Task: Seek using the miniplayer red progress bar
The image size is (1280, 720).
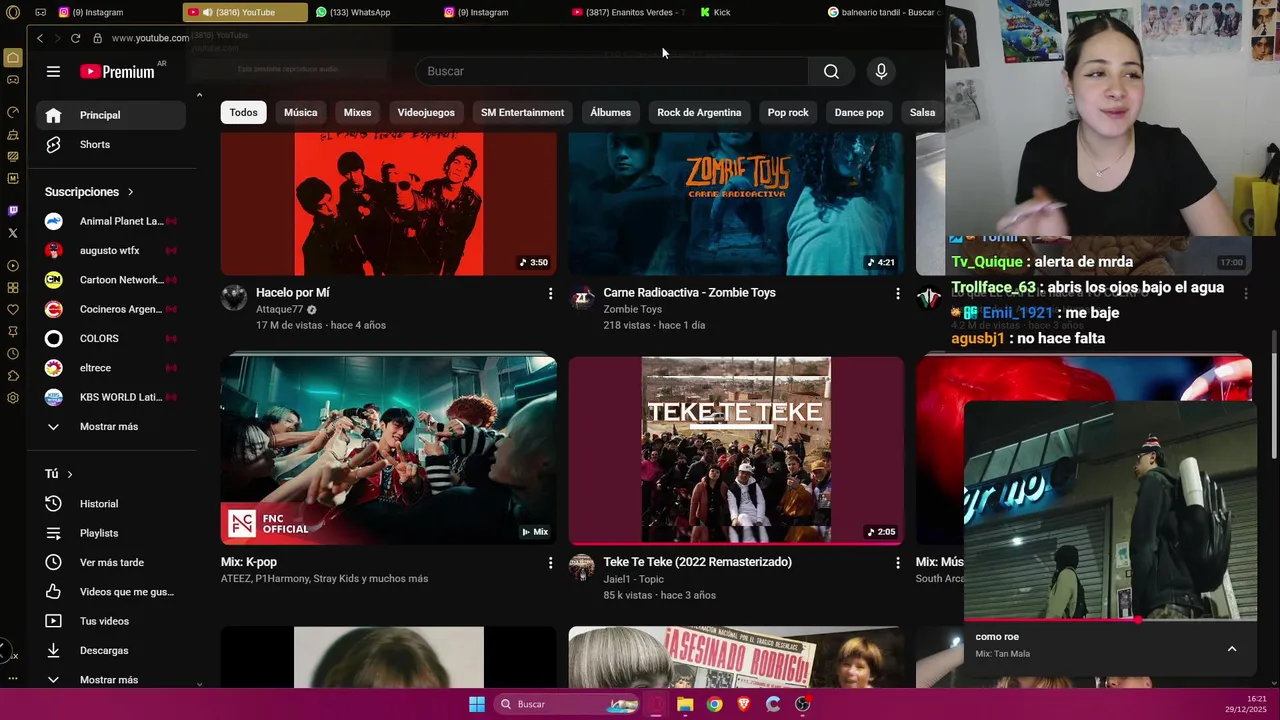Action: tap(1110, 620)
